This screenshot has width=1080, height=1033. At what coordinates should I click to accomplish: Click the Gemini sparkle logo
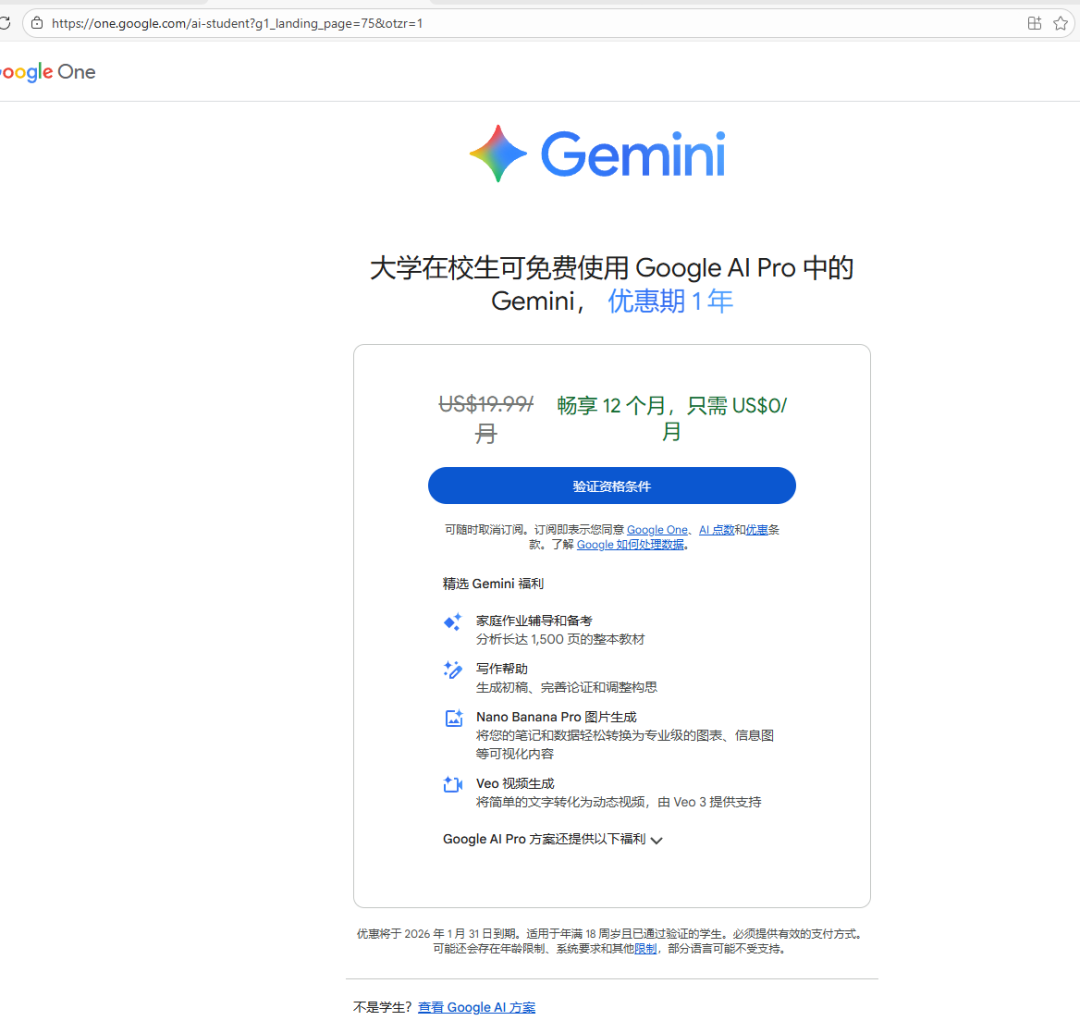click(x=497, y=153)
